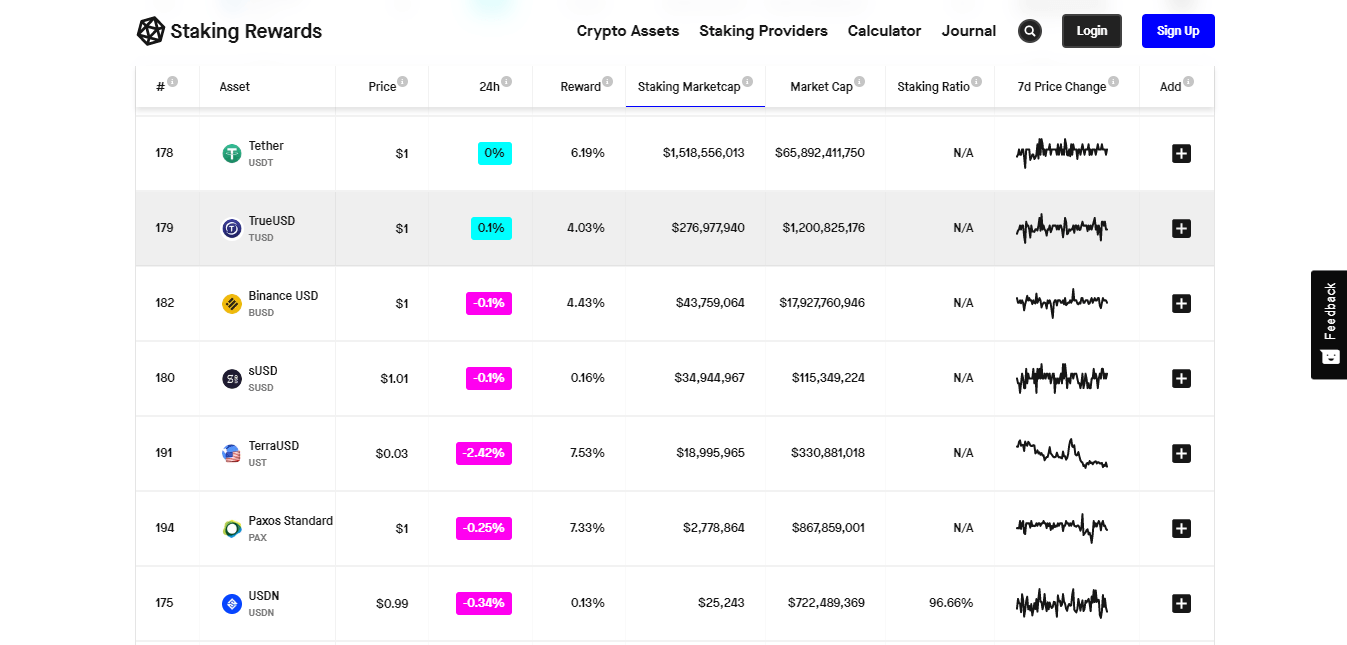
Task: Sort table by Reward column header
Action: point(580,87)
